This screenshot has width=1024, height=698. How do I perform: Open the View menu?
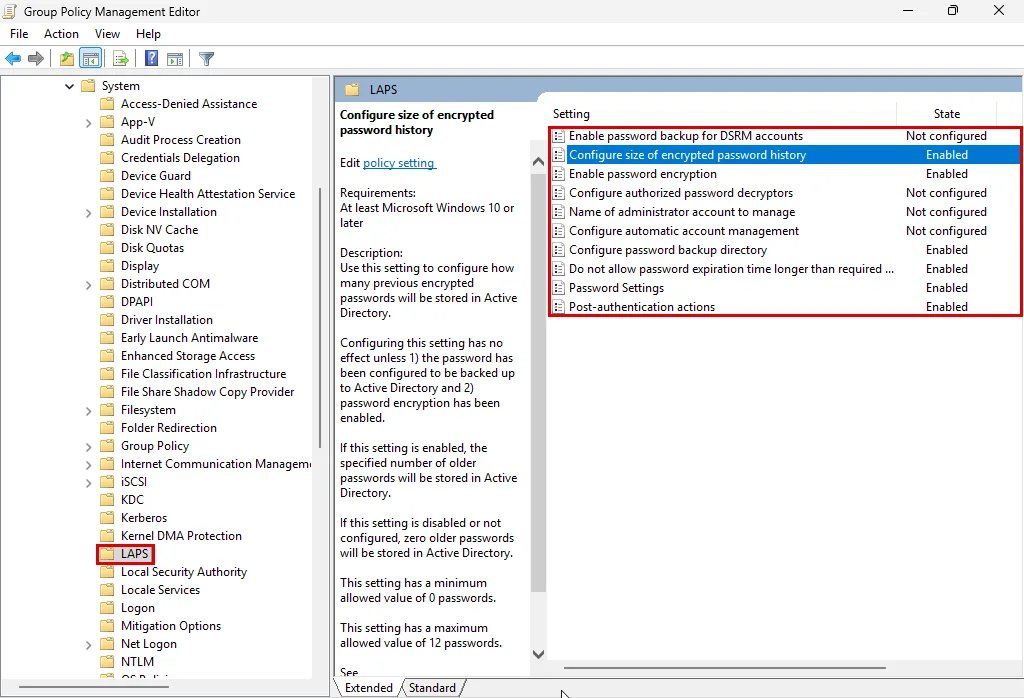[107, 34]
